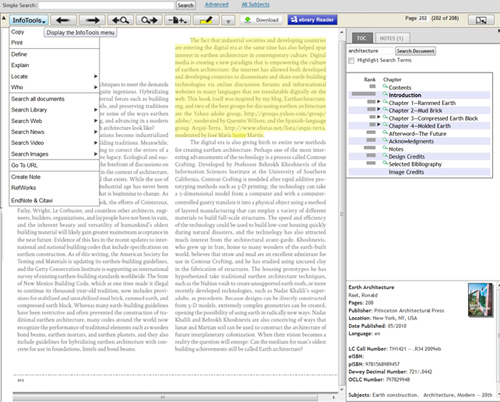Open Chapter 4–Molded Earth entry
Viewport: 500px width, 402px height.
[420, 126]
